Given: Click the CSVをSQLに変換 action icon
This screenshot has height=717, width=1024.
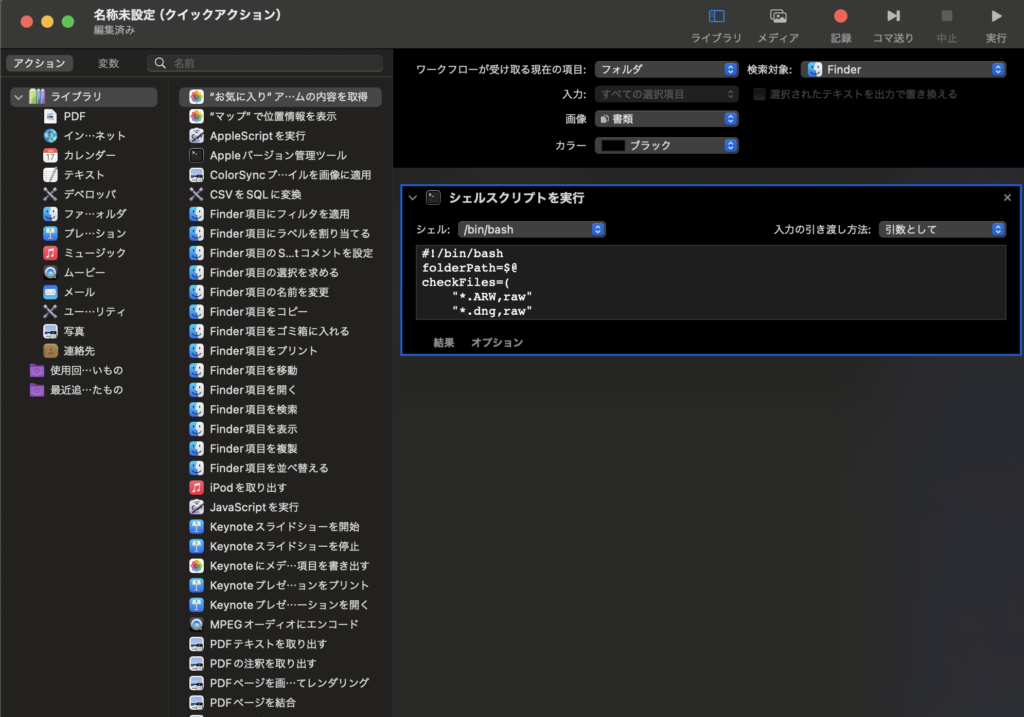Looking at the screenshot, I should (x=197, y=195).
